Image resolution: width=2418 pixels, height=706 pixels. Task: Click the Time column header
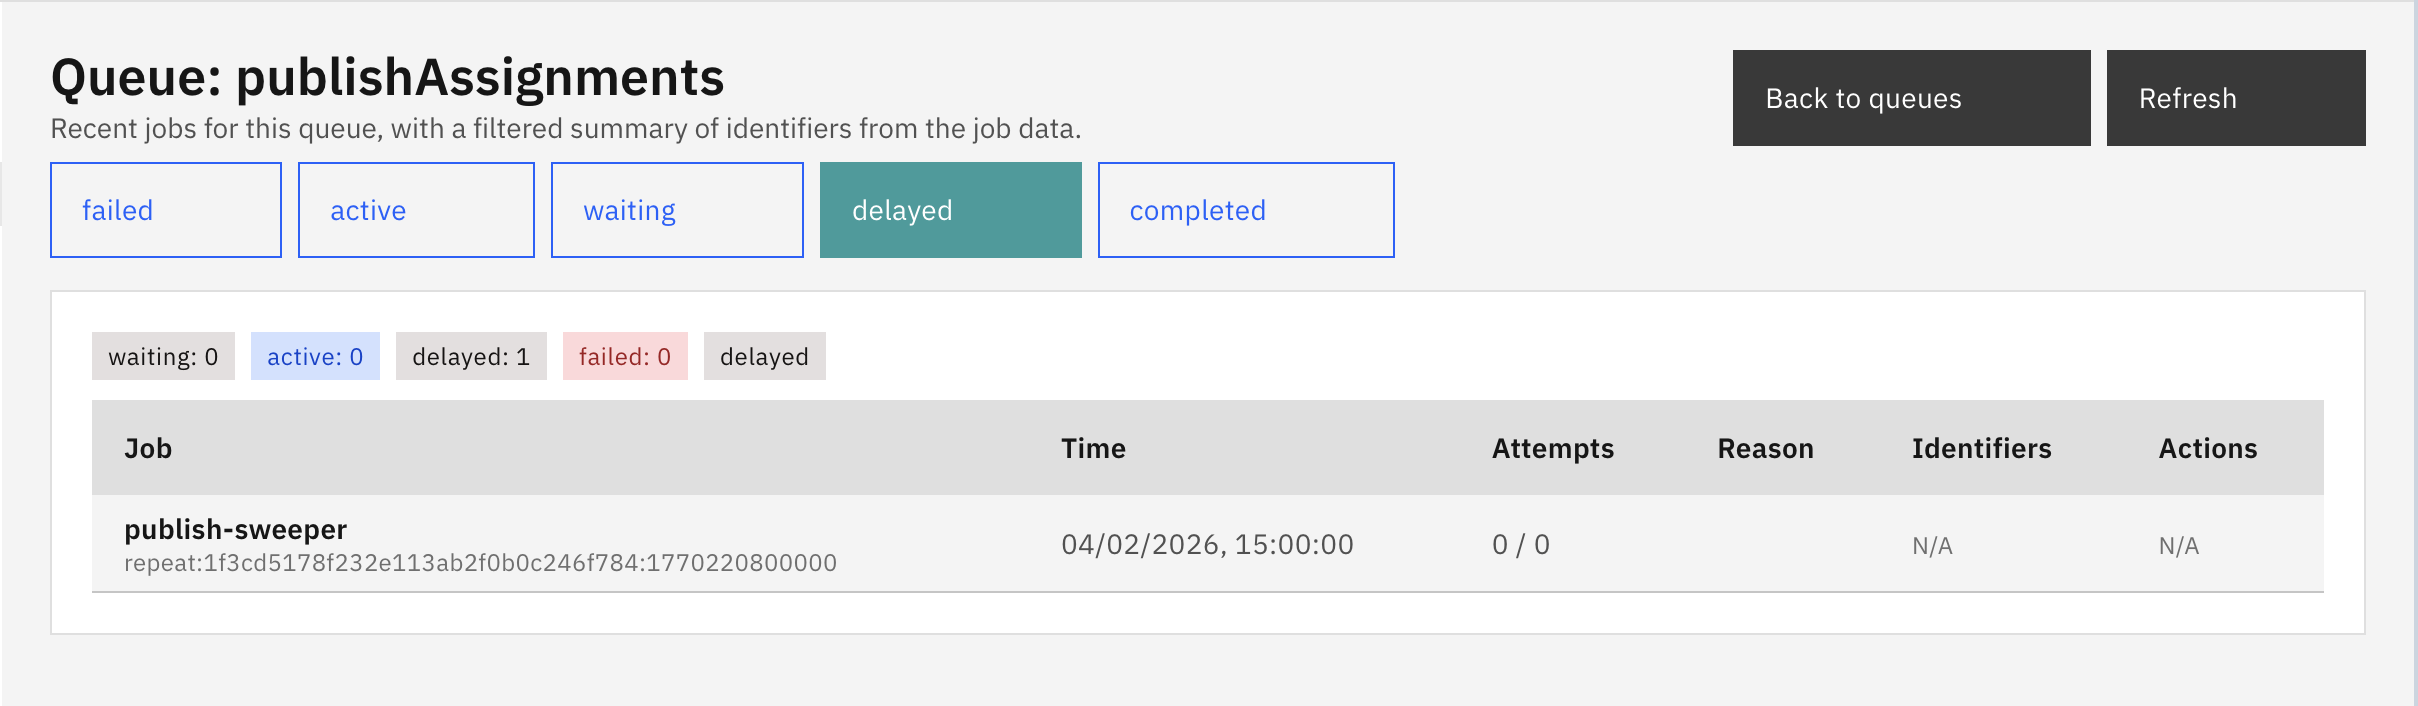1093,449
